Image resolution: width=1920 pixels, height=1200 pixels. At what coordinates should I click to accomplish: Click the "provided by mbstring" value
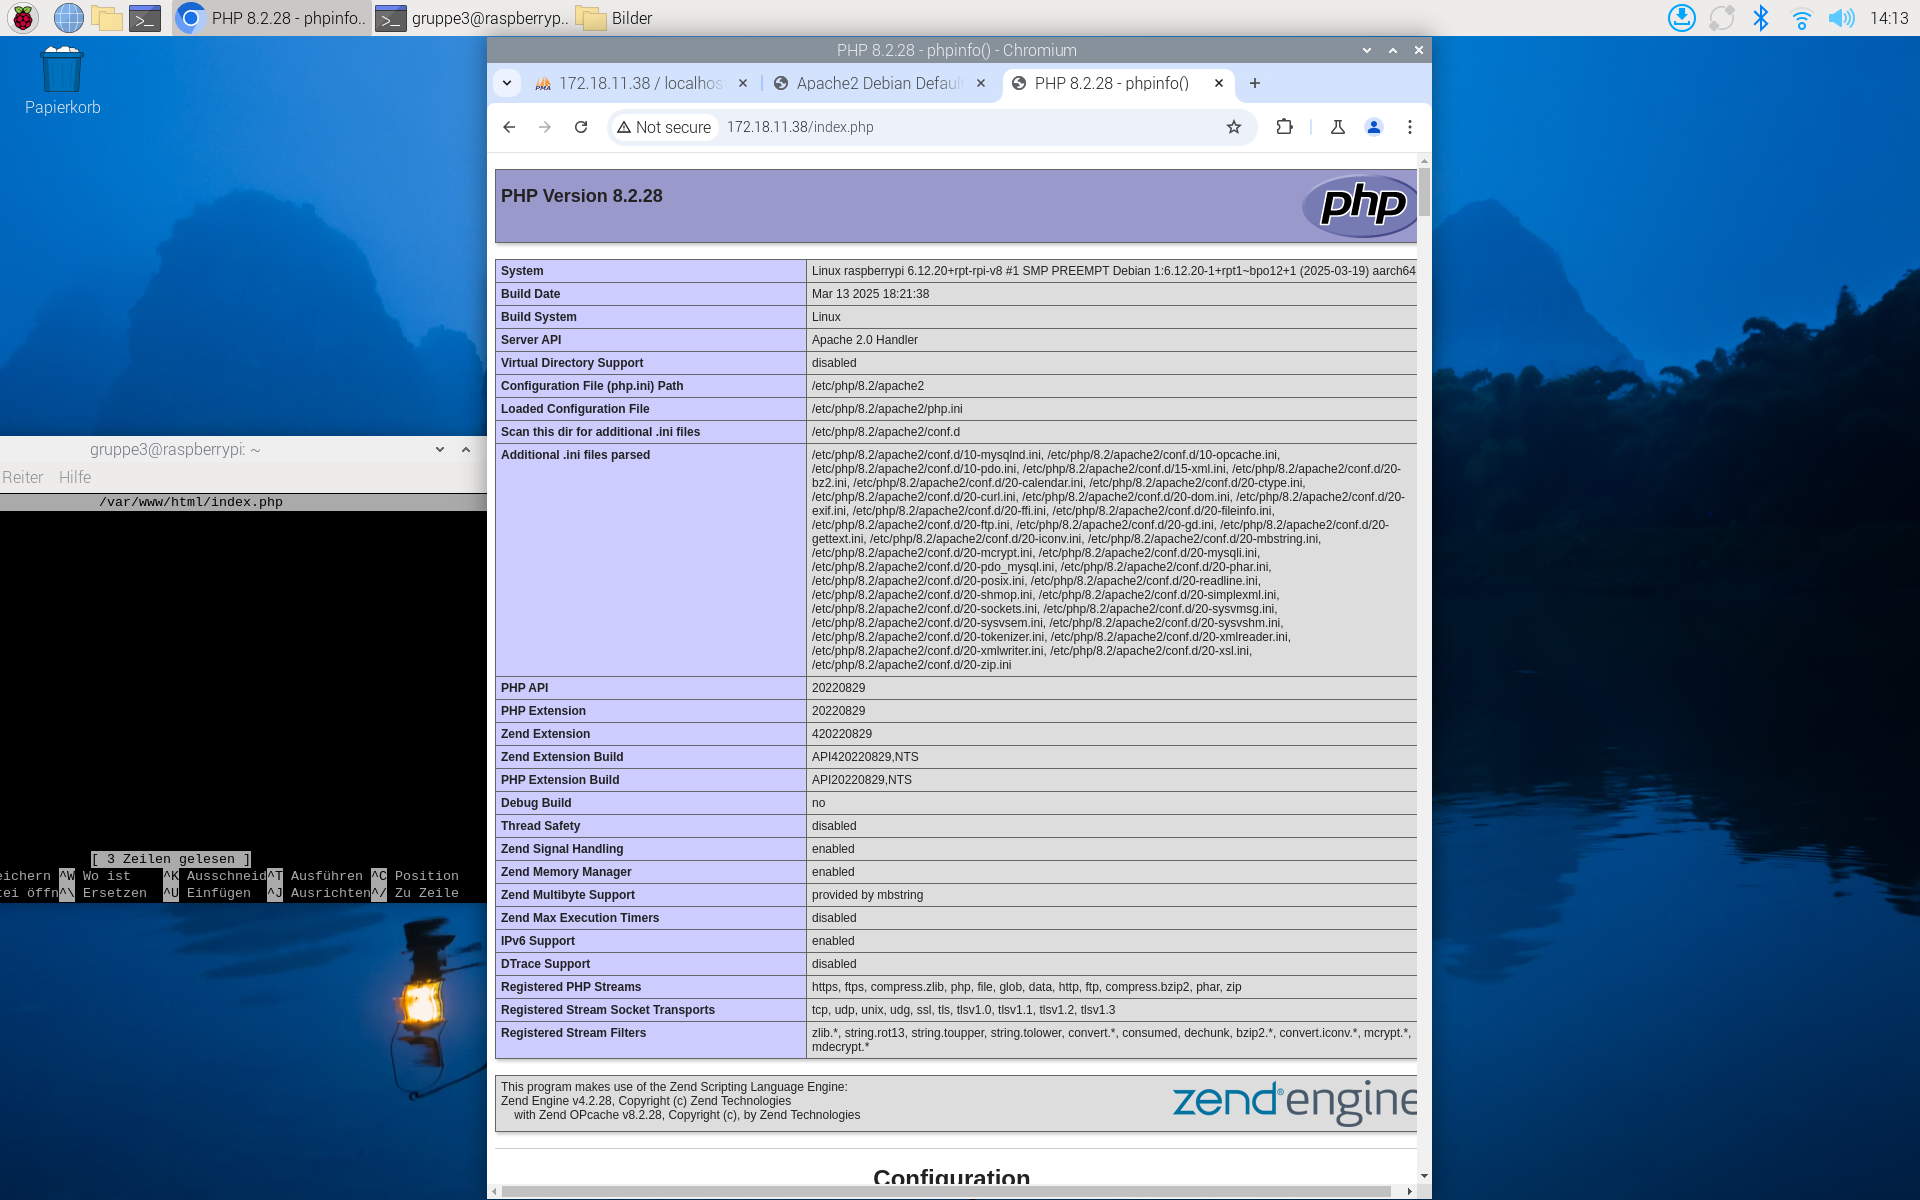[867, 895]
